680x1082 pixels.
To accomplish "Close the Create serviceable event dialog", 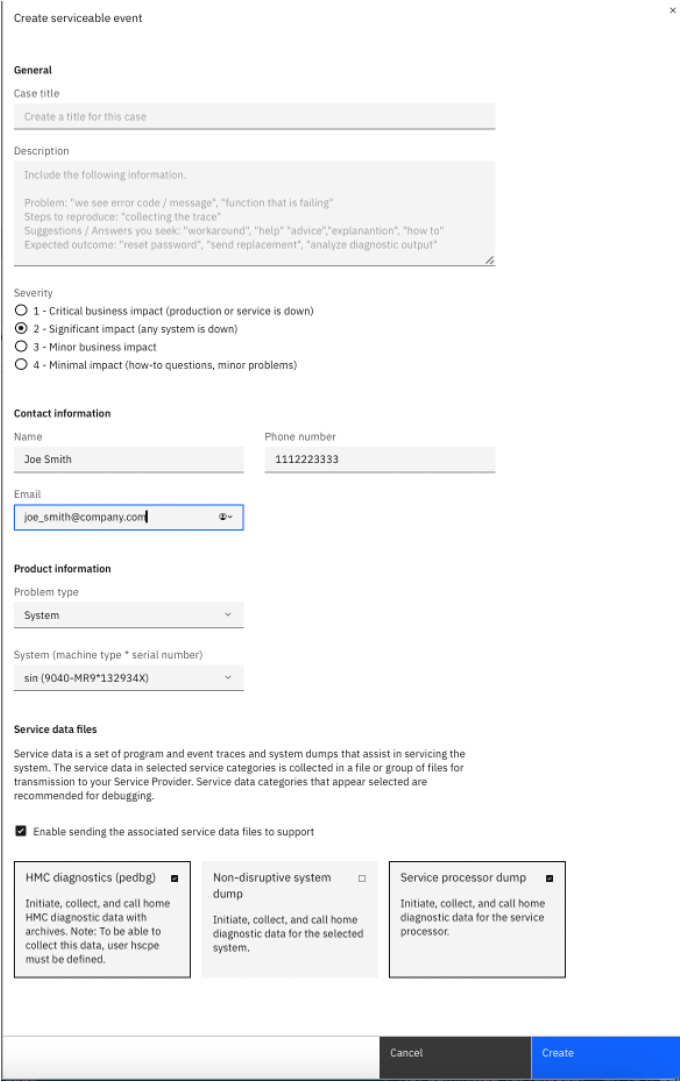I will (672, 10).
